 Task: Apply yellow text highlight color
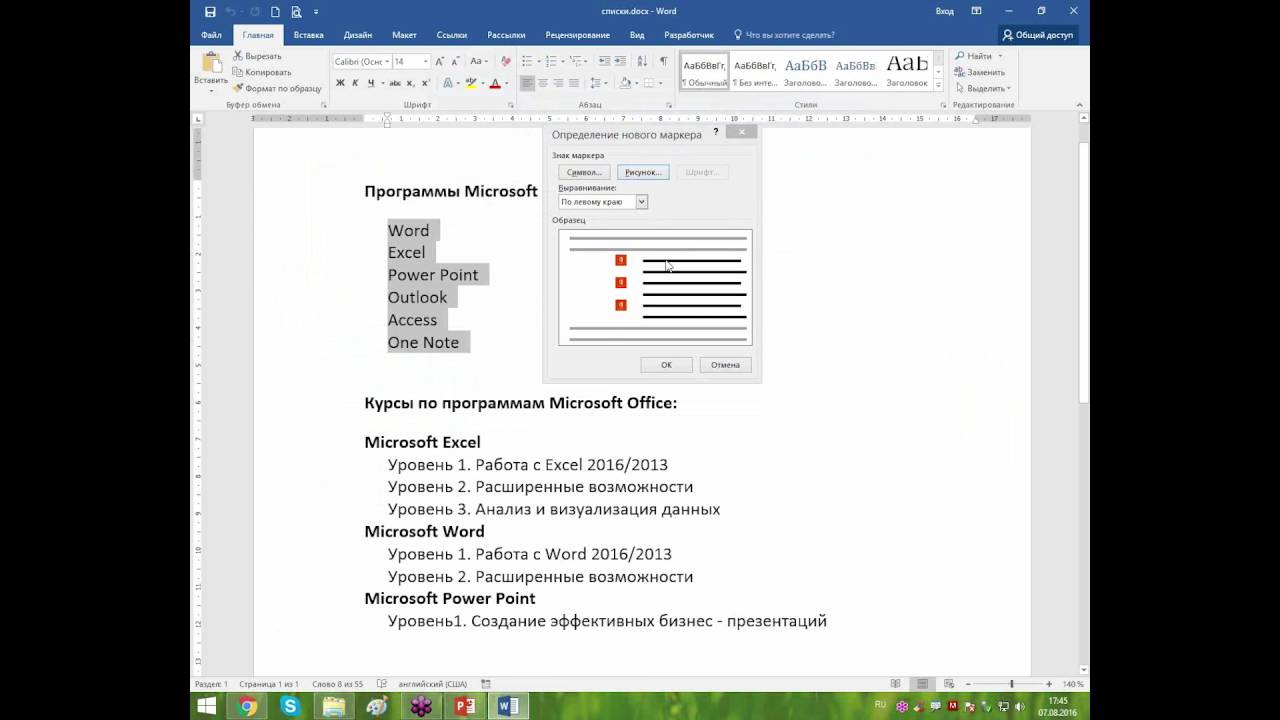coord(471,83)
